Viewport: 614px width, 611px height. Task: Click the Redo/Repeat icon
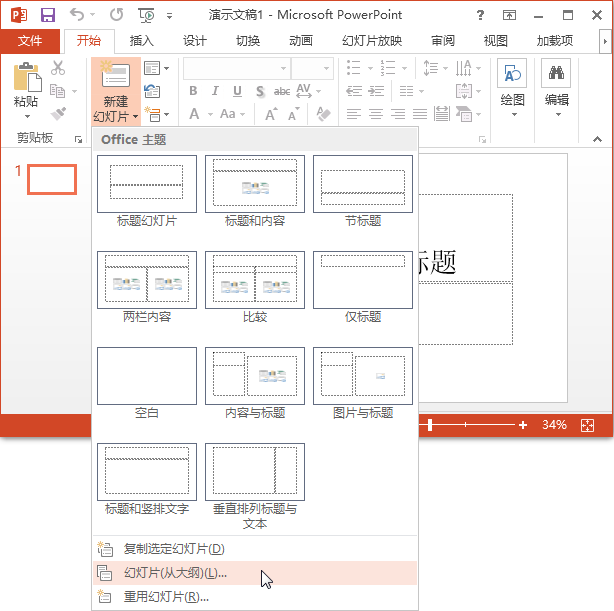click(x=116, y=15)
